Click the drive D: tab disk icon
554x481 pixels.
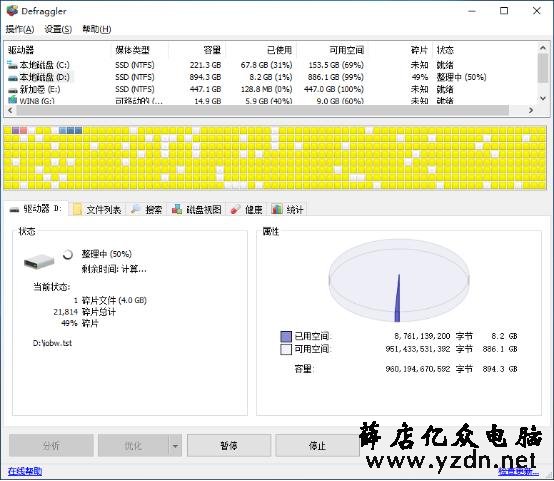click(x=14, y=210)
